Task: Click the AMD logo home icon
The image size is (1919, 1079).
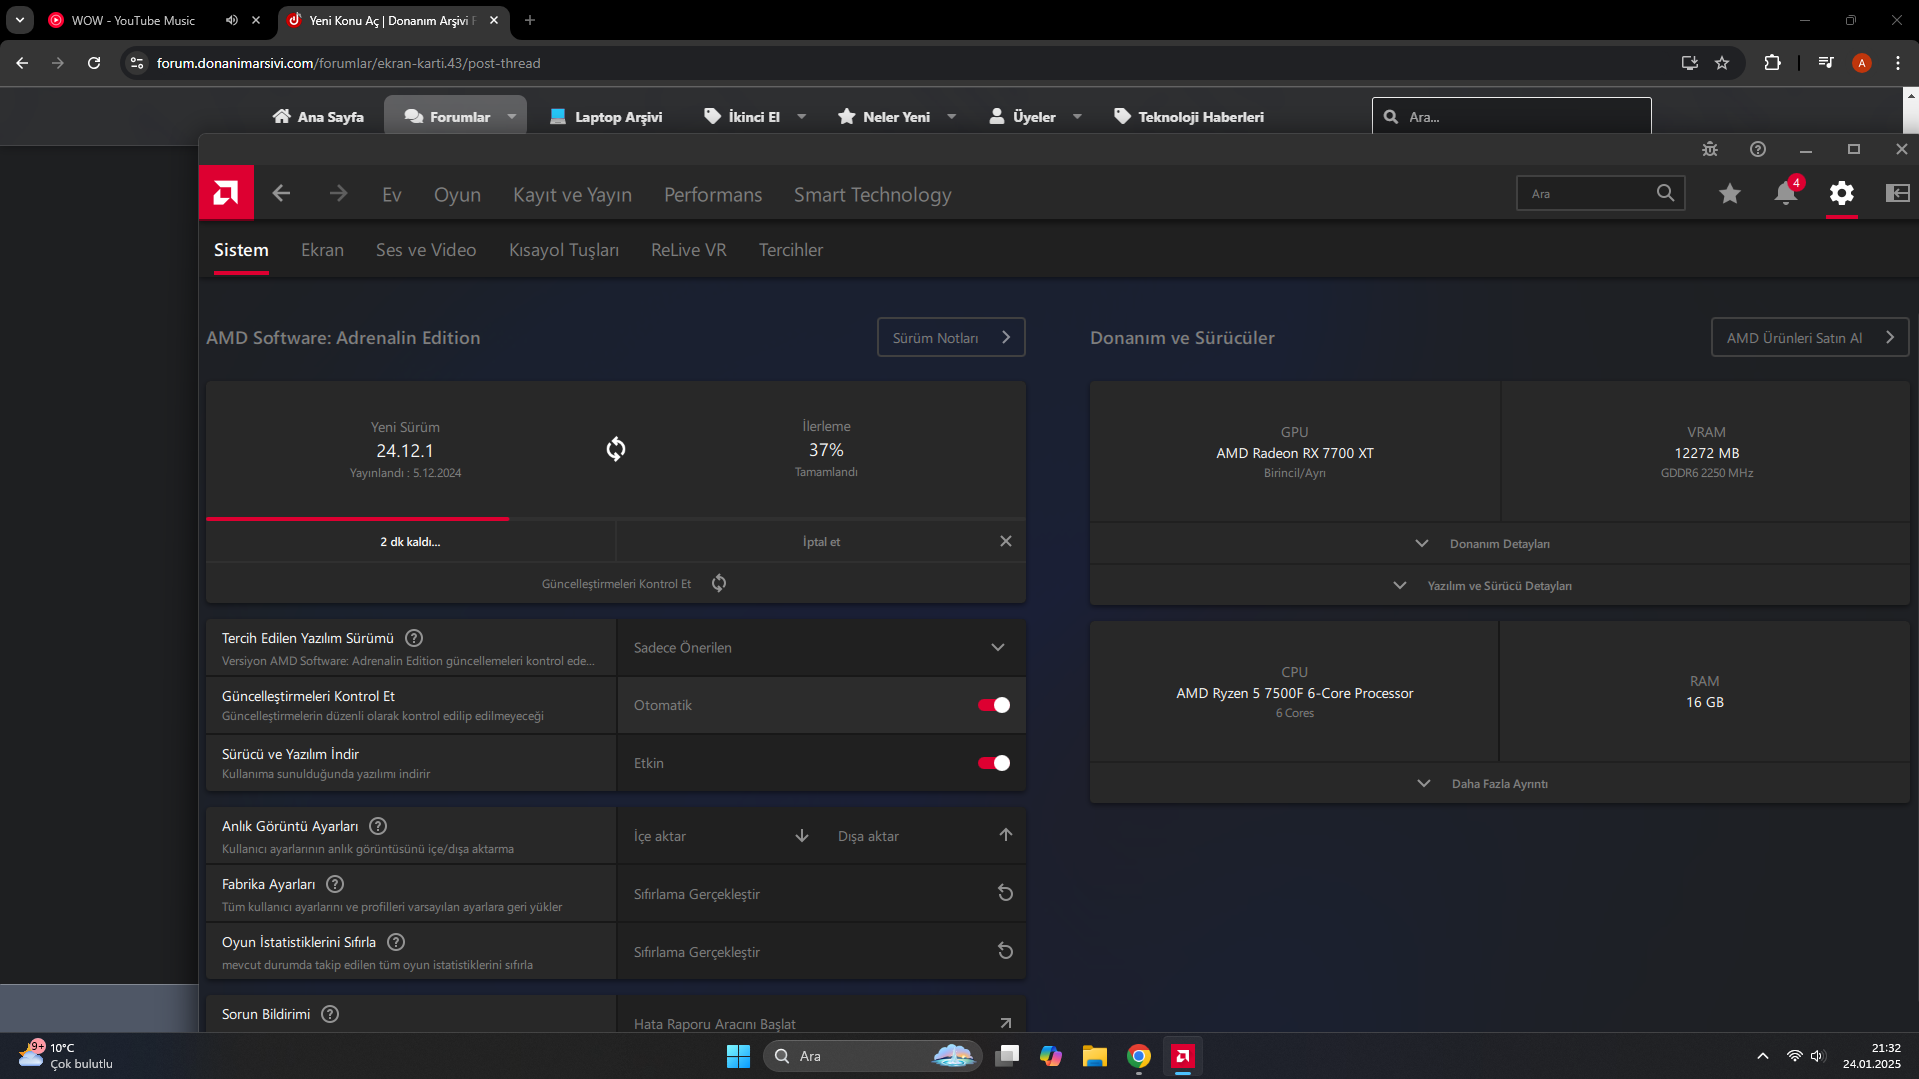Action: coord(226,193)
